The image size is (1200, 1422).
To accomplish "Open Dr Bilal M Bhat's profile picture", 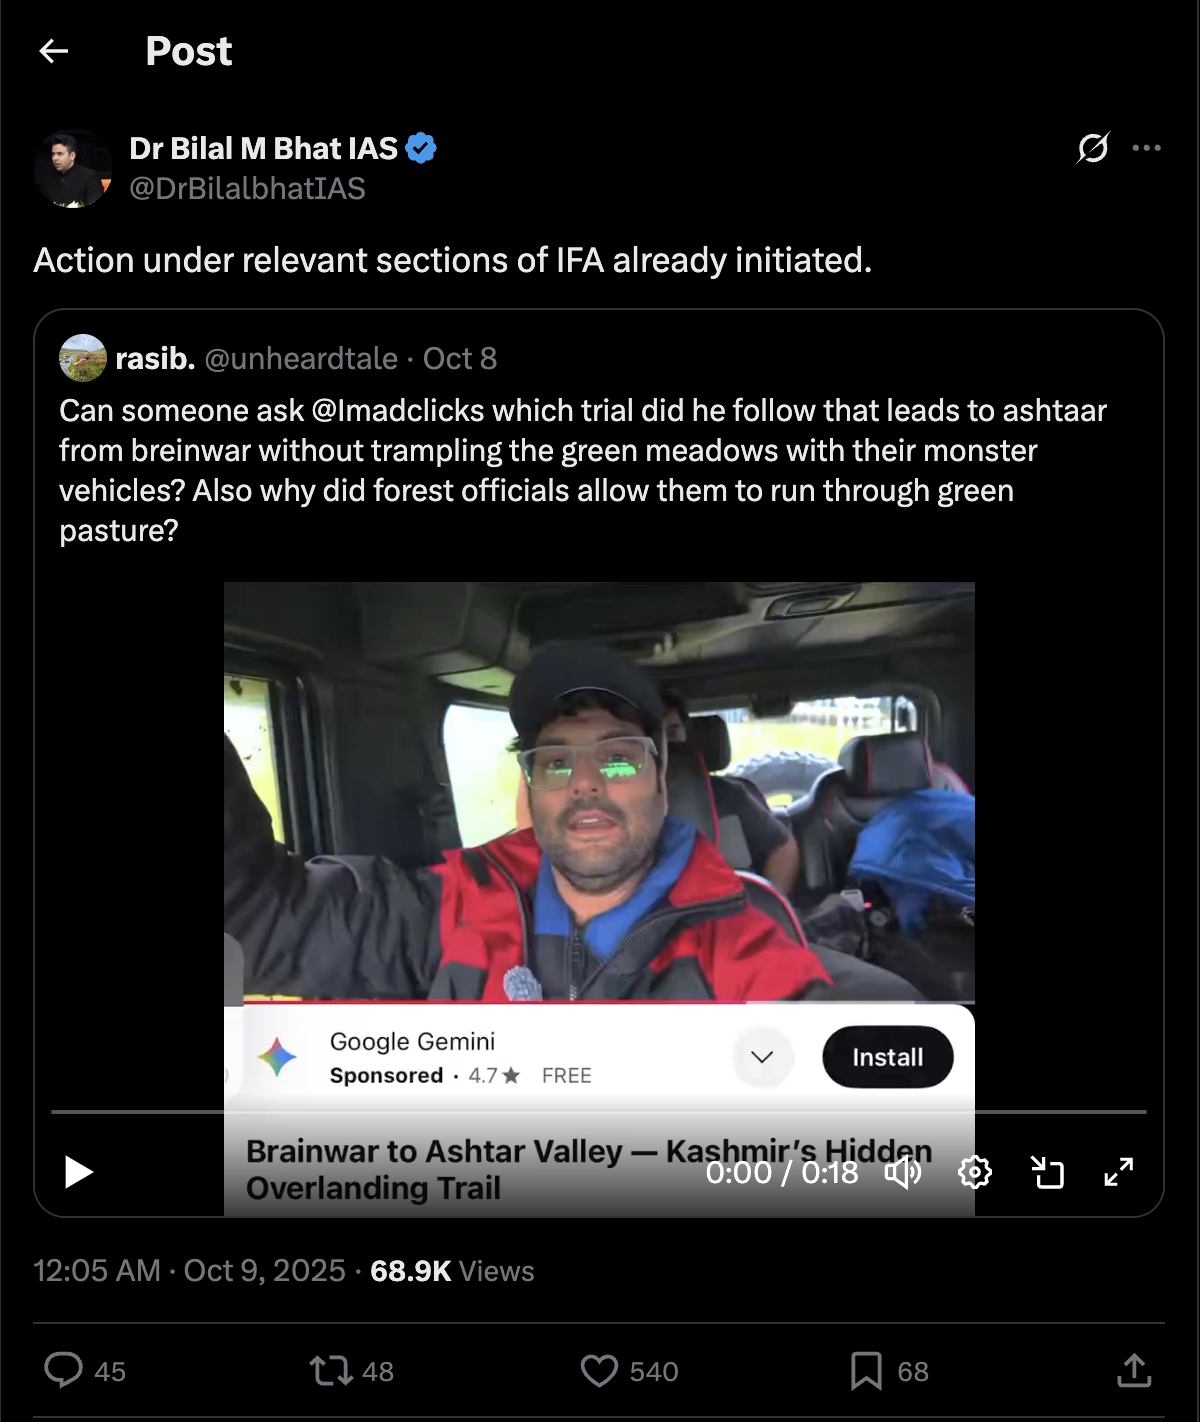I will click(72, 169).
